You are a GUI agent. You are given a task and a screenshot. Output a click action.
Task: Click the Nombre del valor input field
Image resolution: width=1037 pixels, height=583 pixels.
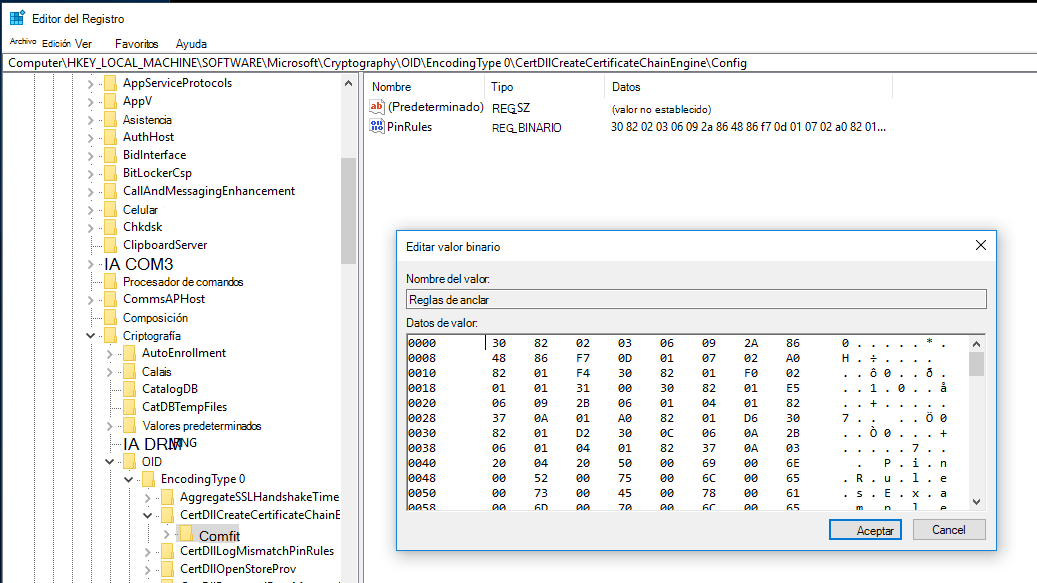coord(696,299)
